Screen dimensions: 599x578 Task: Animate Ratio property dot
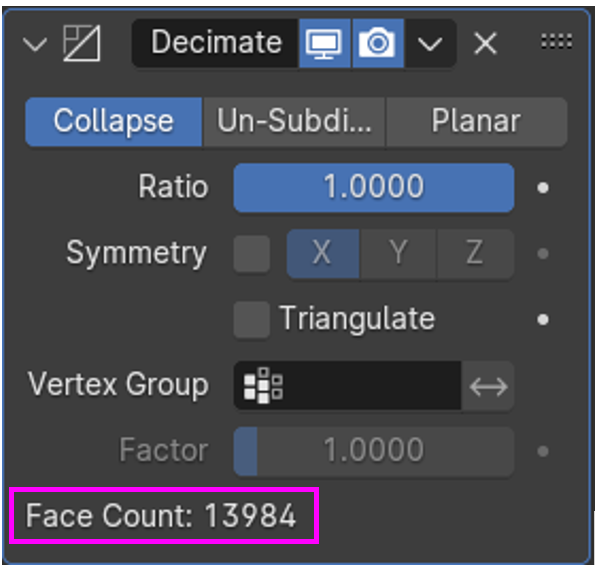click(x=543, y=188)
